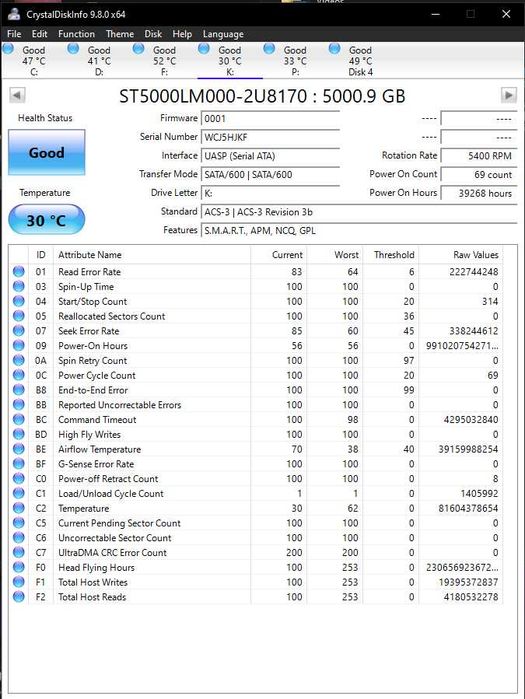Click the status icon for Current Pending Sector Count
The width and height of the screenshot is (525, 699).
click(x=19, y=522)
